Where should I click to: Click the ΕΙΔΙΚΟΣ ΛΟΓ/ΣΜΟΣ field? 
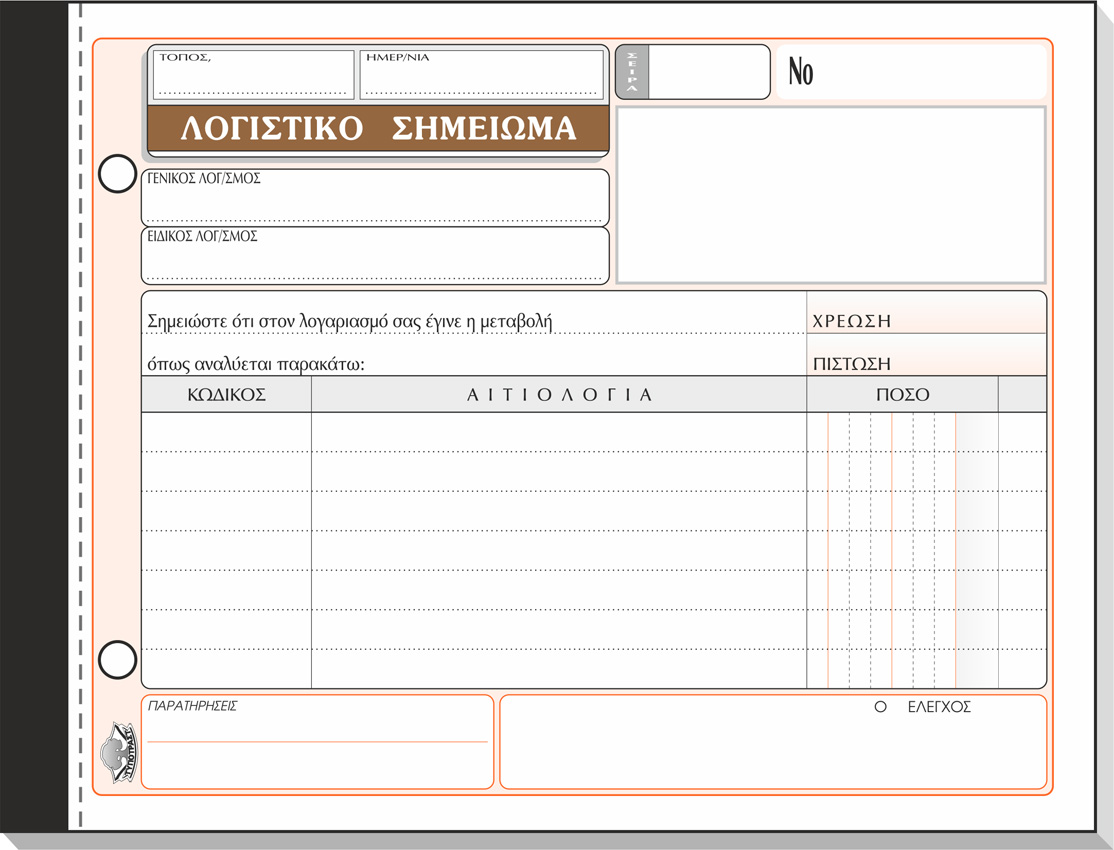coord(375,256)
